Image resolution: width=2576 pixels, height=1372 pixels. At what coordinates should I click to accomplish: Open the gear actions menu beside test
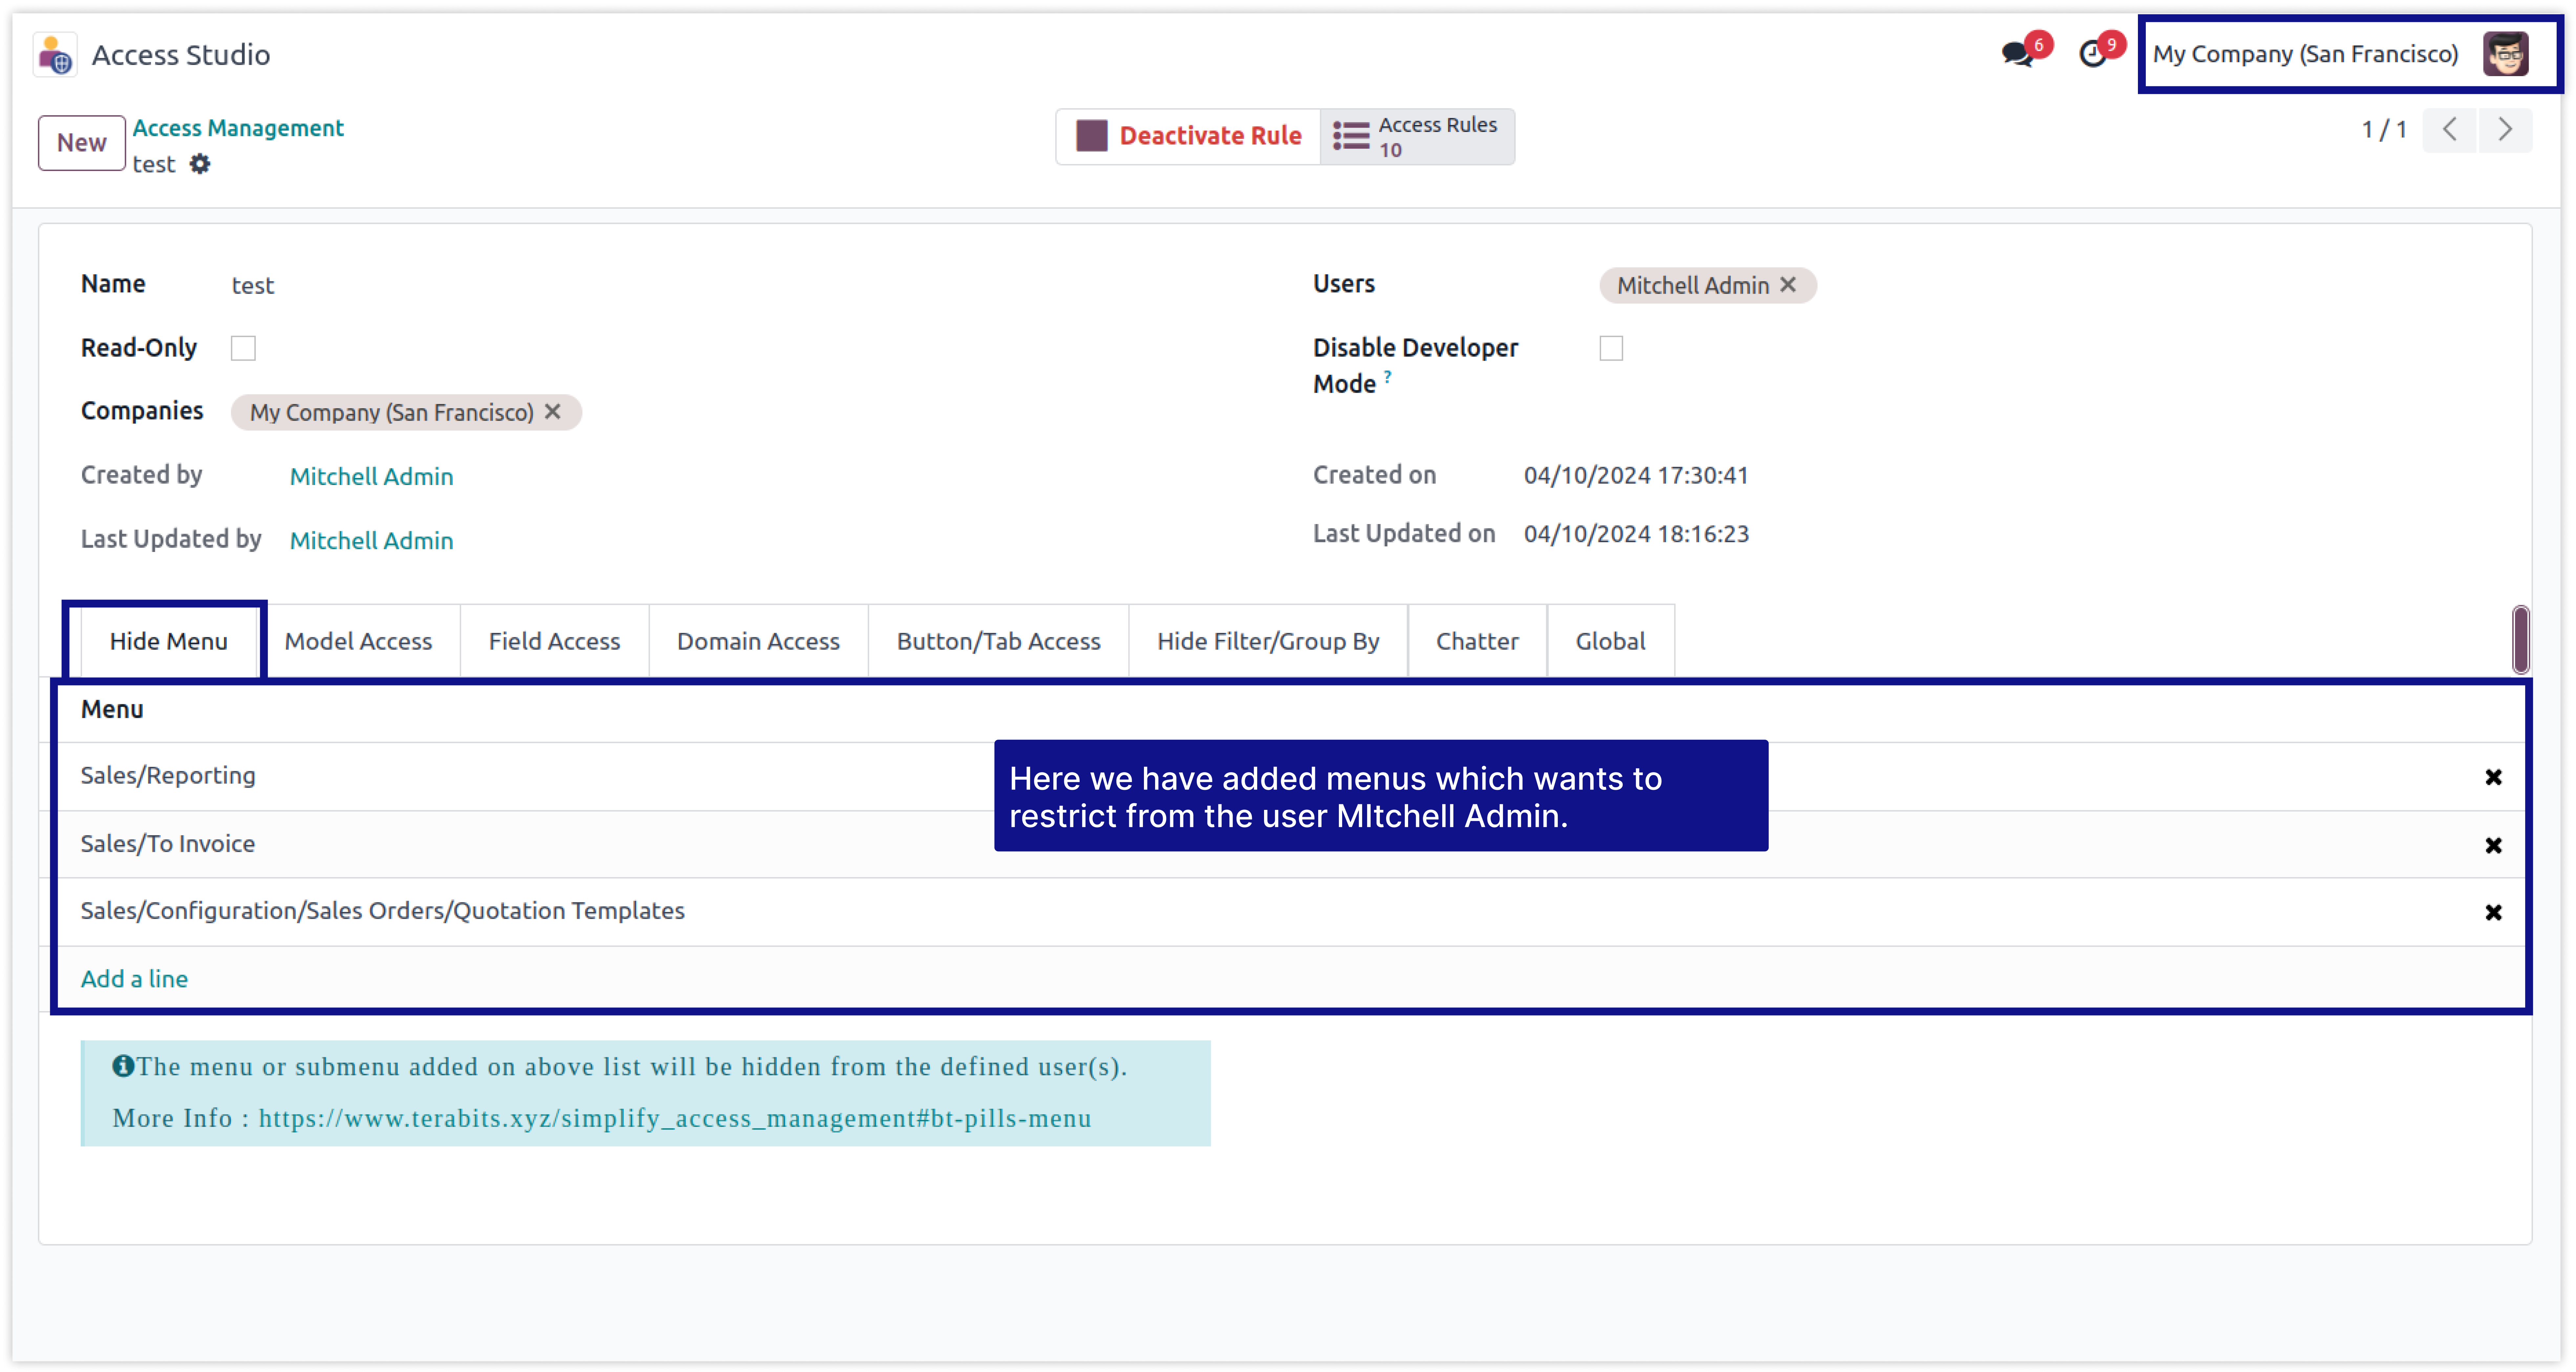200,164
